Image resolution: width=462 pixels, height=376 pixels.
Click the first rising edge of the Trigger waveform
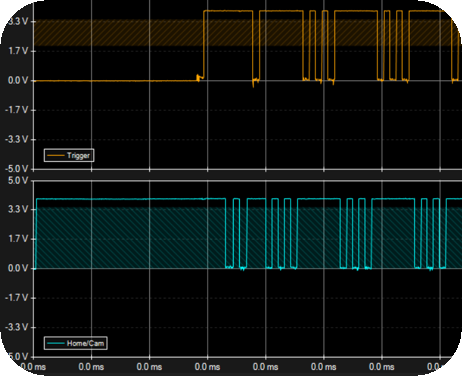pyautogui.click(x=204, y=45)
